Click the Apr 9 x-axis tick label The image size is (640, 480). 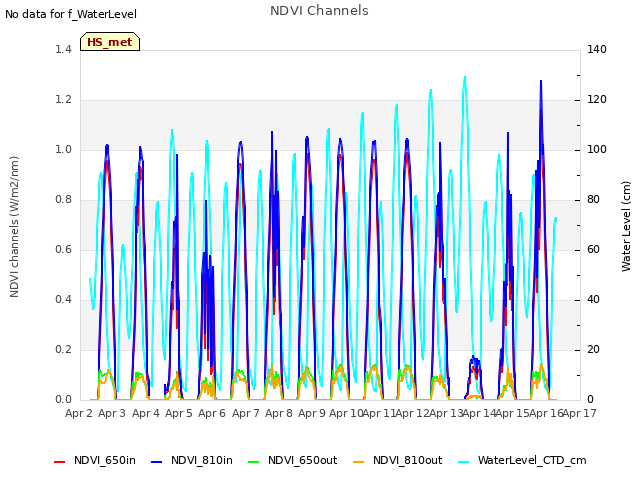tap(312, 413)
